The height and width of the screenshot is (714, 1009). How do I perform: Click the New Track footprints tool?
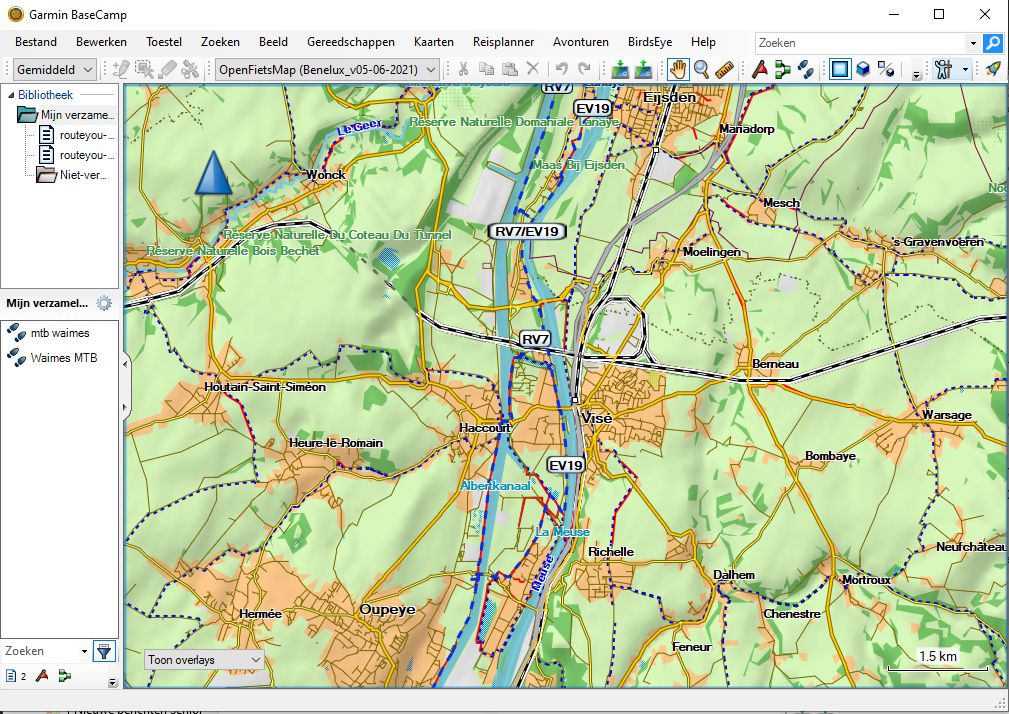point(804,69)
